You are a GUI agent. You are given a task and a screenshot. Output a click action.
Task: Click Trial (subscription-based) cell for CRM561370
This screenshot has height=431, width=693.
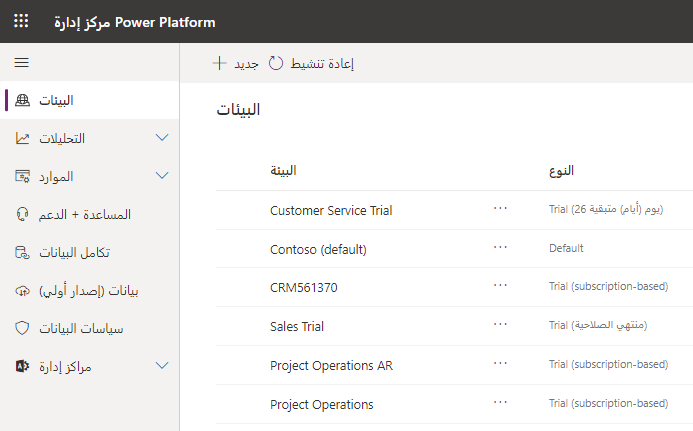609,286
